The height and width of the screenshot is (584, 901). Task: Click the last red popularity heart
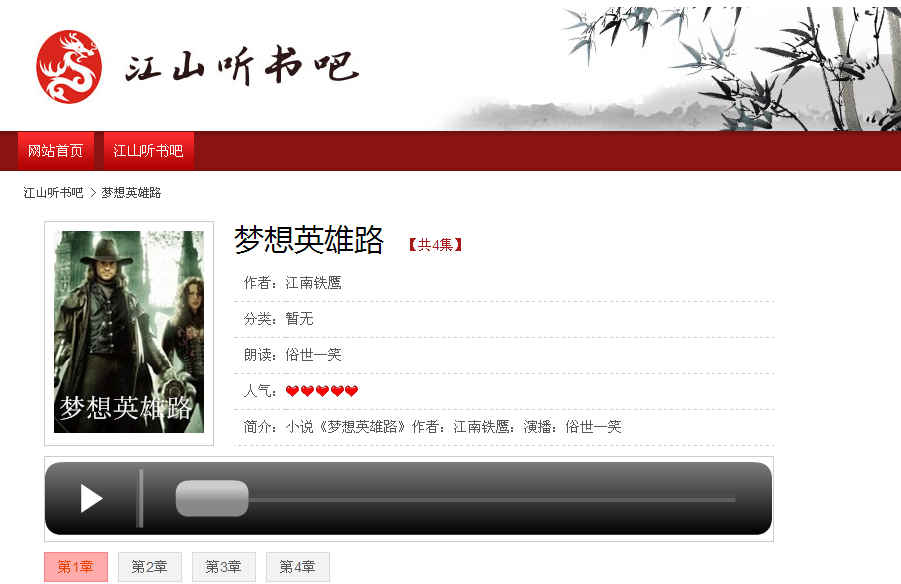pos(352,391)
